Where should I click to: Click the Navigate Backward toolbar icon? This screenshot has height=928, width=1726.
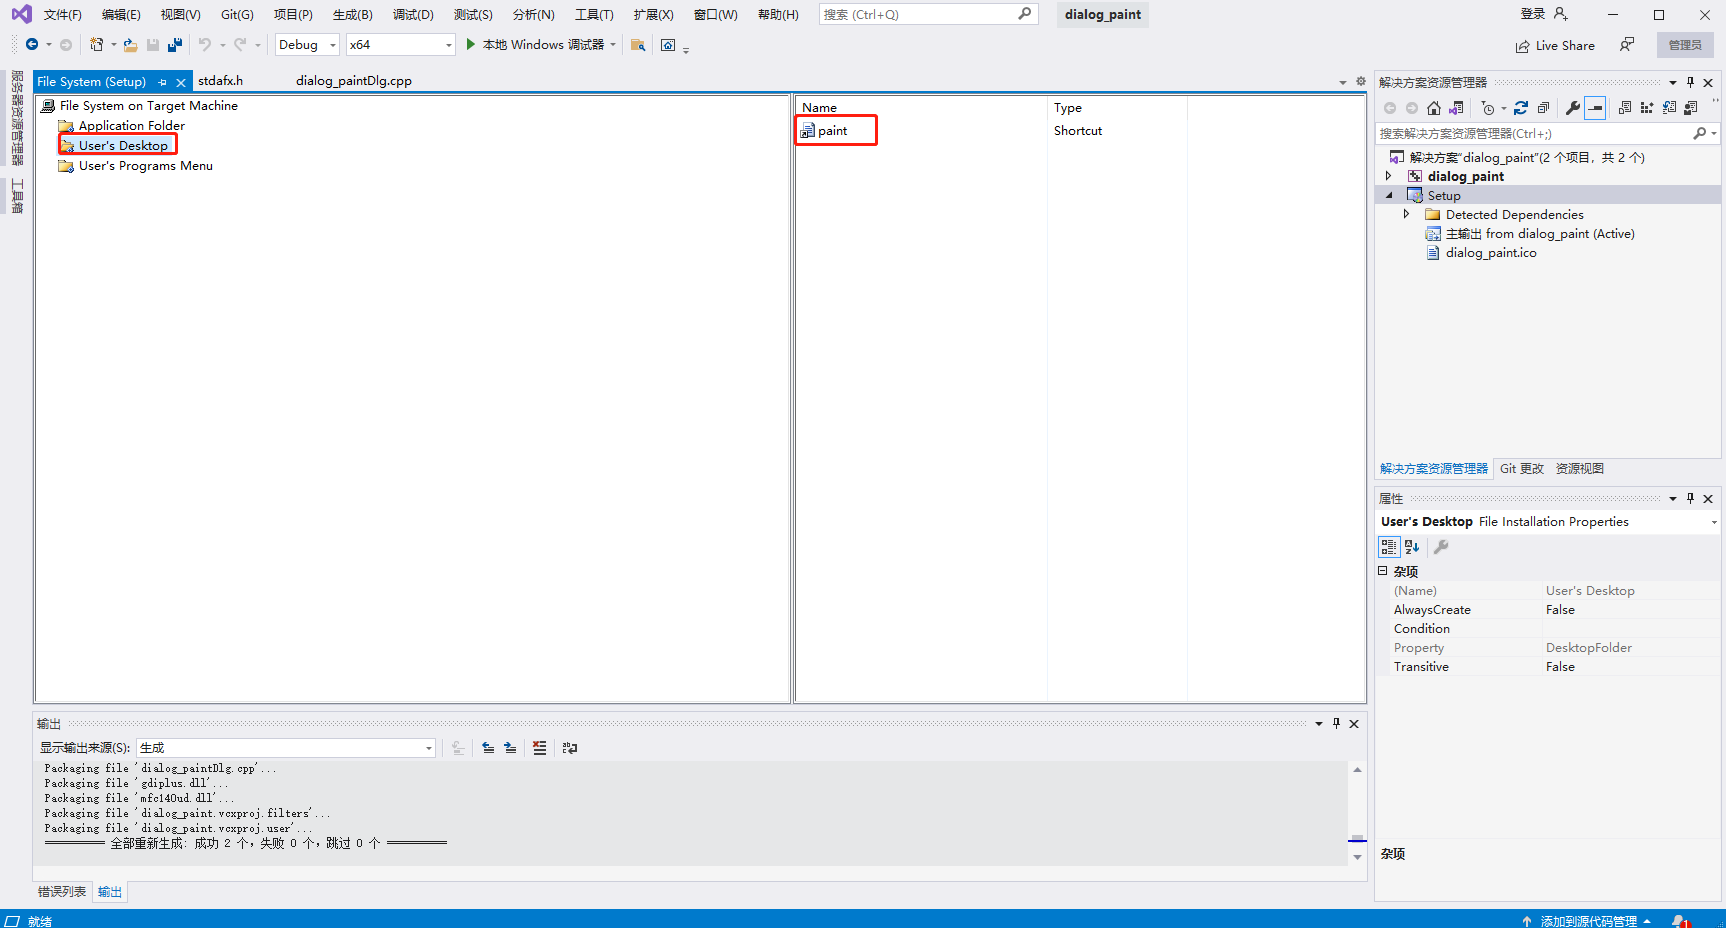[32, 44]
